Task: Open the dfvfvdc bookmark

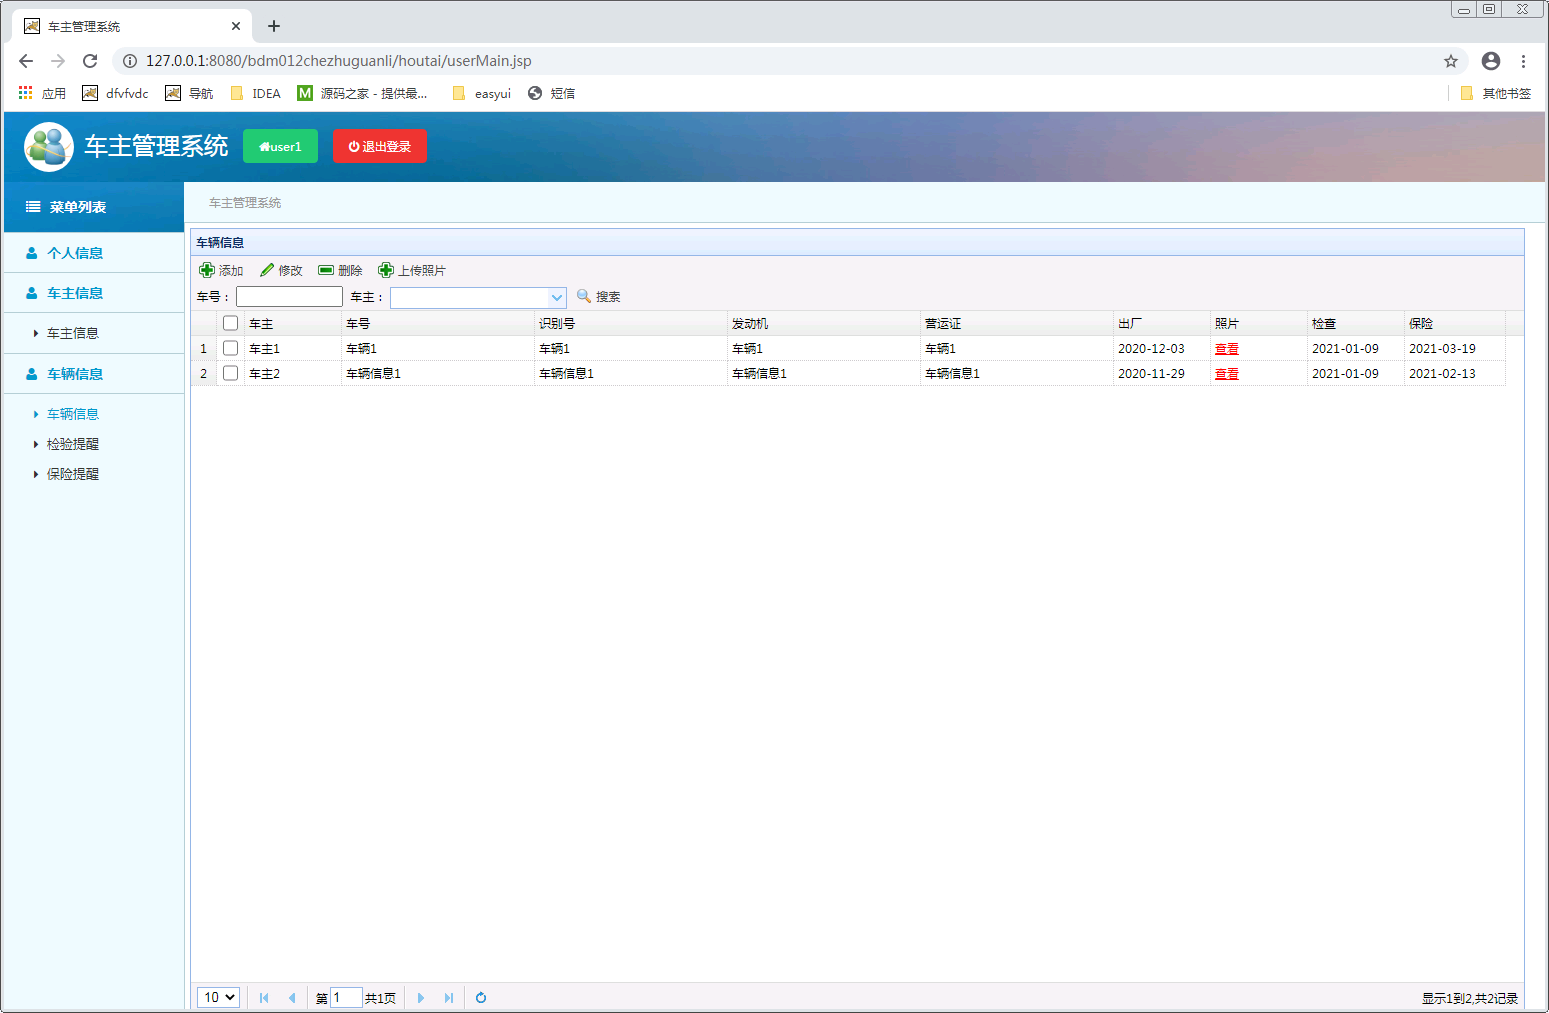Action: [115, 93]
